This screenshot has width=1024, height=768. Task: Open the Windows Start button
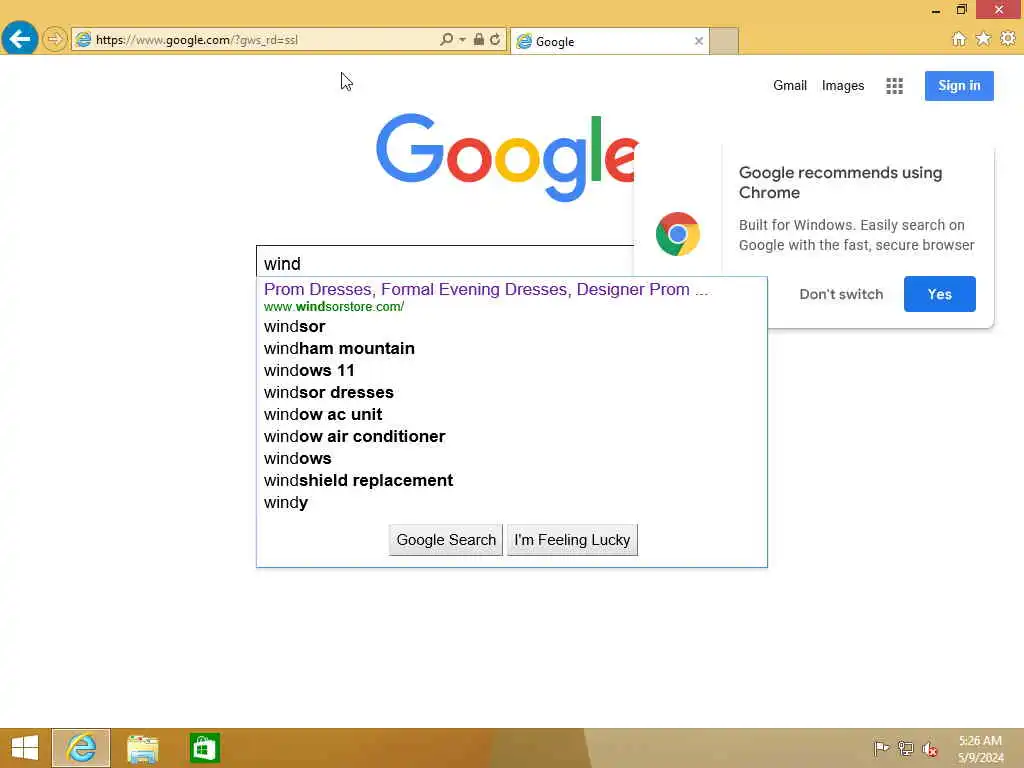[x=25, y=748]
